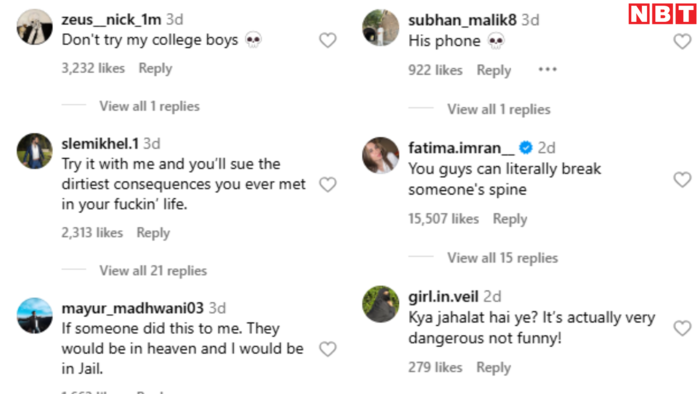
Task: Expand 'View all 15 replies'
Action: point(503,258)
